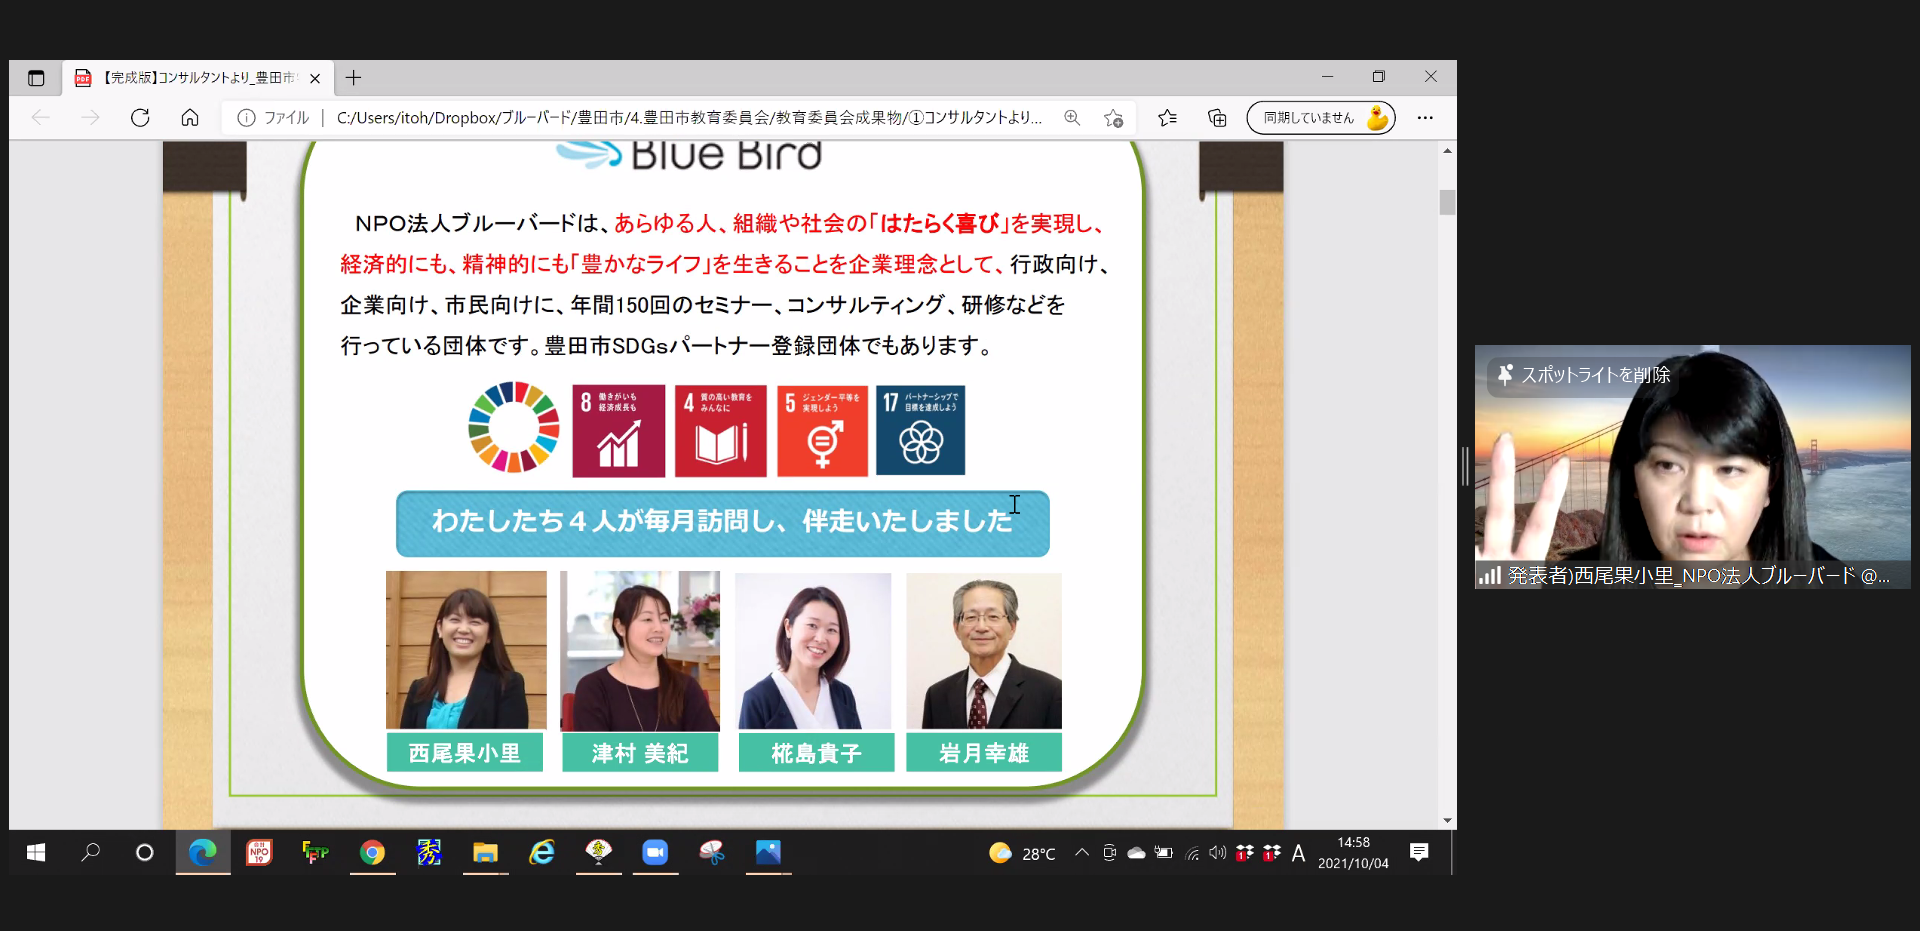Reload the page with Refresh icon
Viewport: 1920px width, 931px height.
click(x=140, y=118)
